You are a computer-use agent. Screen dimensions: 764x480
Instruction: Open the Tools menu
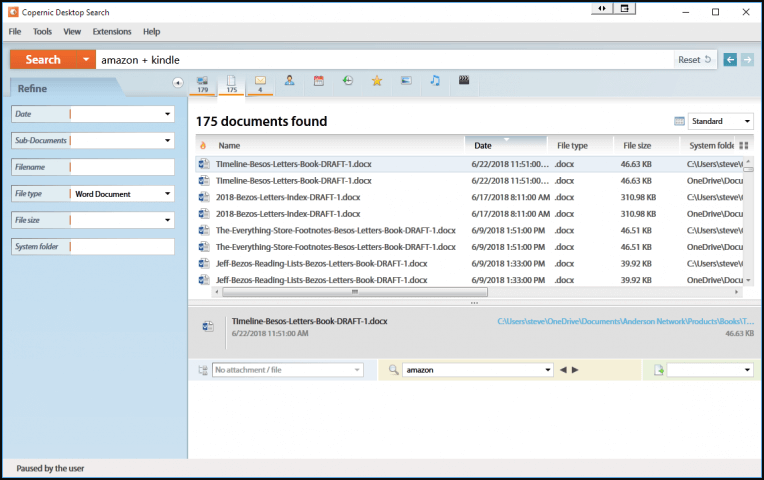tap(42, 31)
